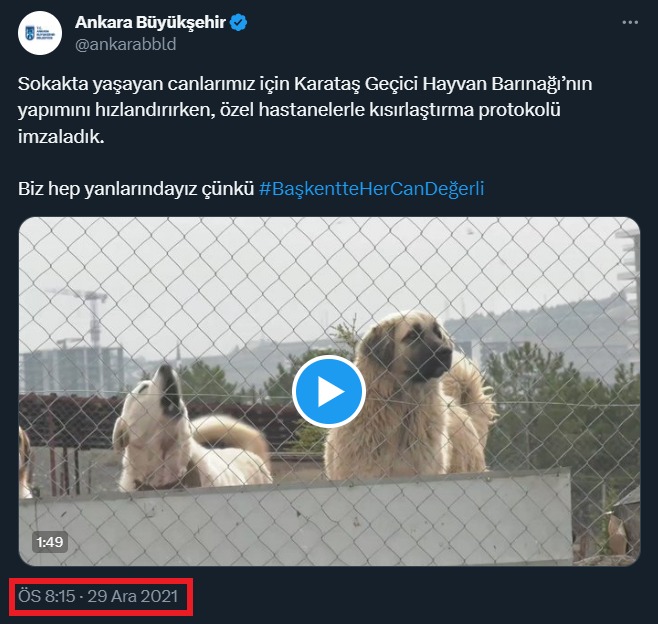Click the word imzaladık in the tweet
The width and height of the screenshot is (658, 624).
click(61, 136)
